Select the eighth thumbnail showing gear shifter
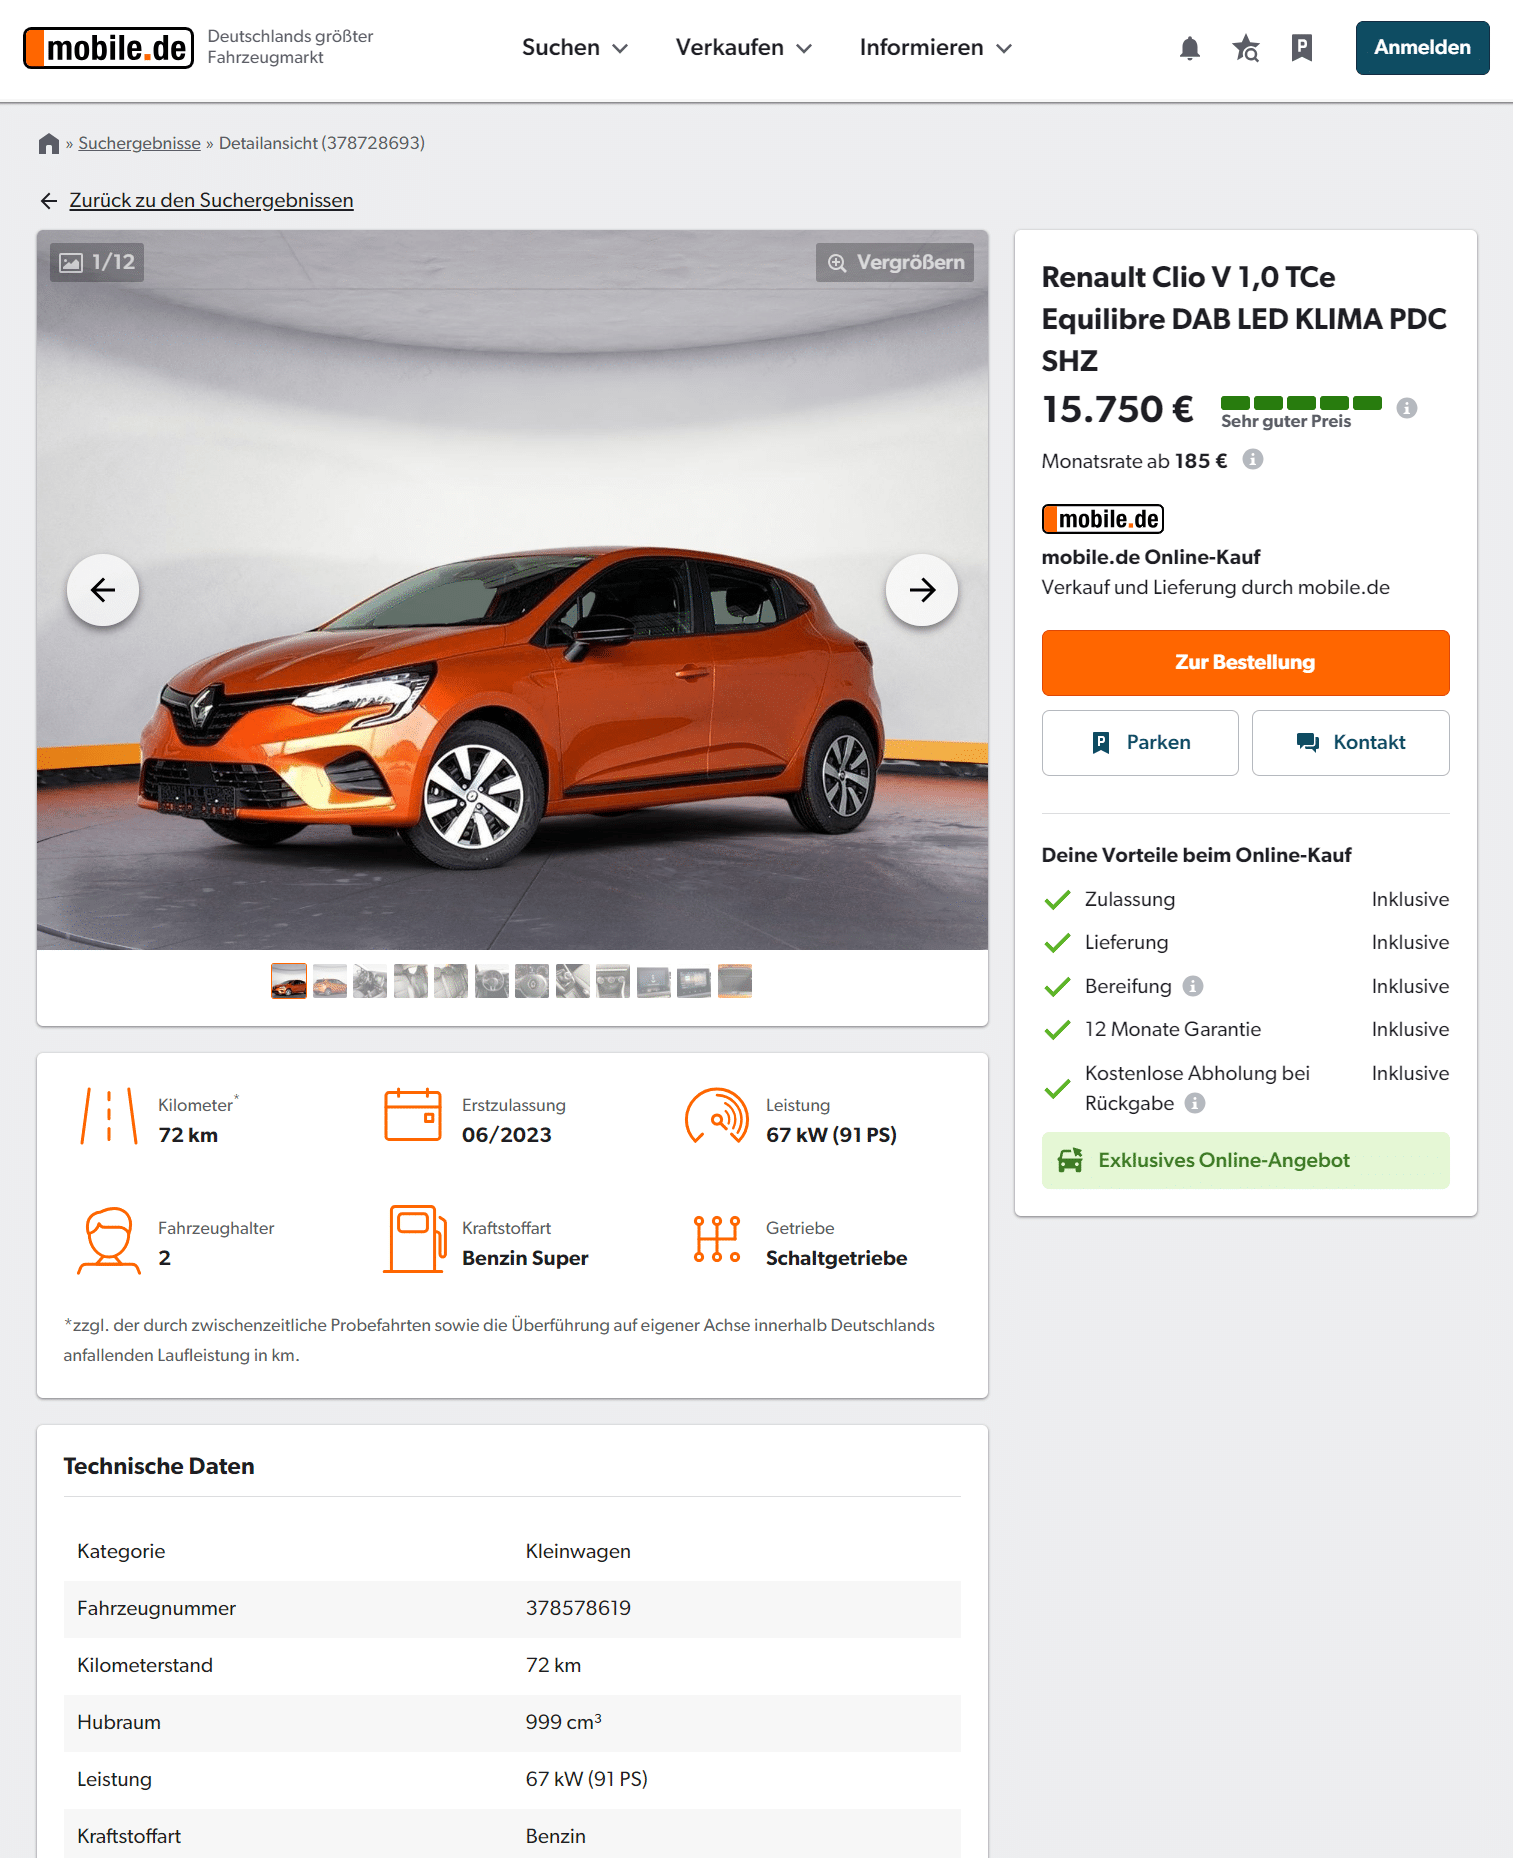The height and width of the screenshot is (1858, 1513). coord(573,981)
